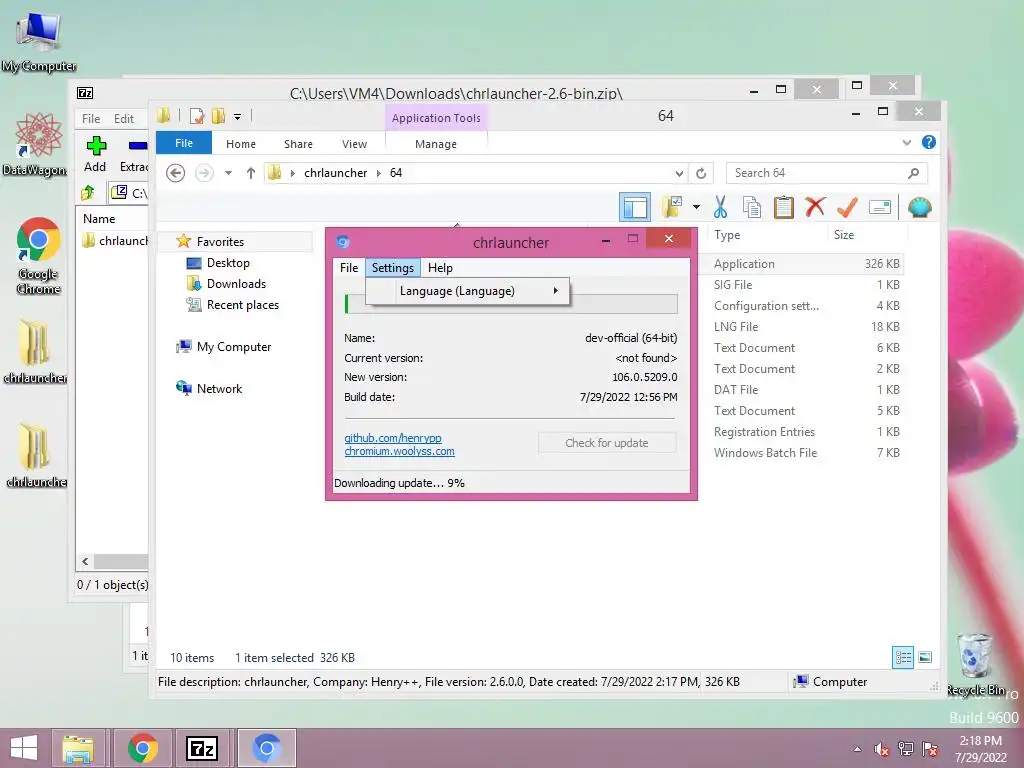Click the blue shell icon in toolbar

[x=920, y=207]
